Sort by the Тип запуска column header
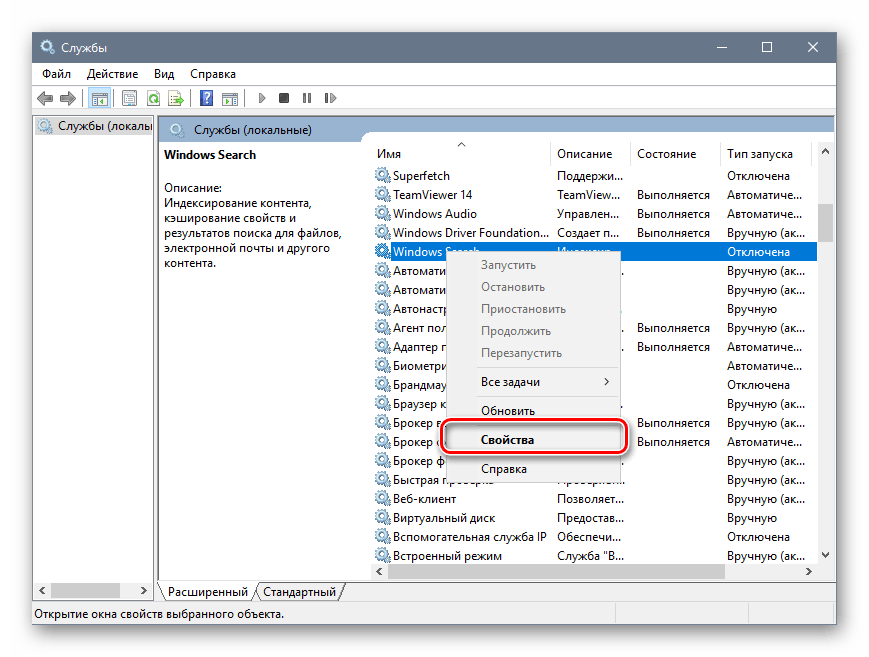The image size is (869, 657). click(x=766, y=154)
